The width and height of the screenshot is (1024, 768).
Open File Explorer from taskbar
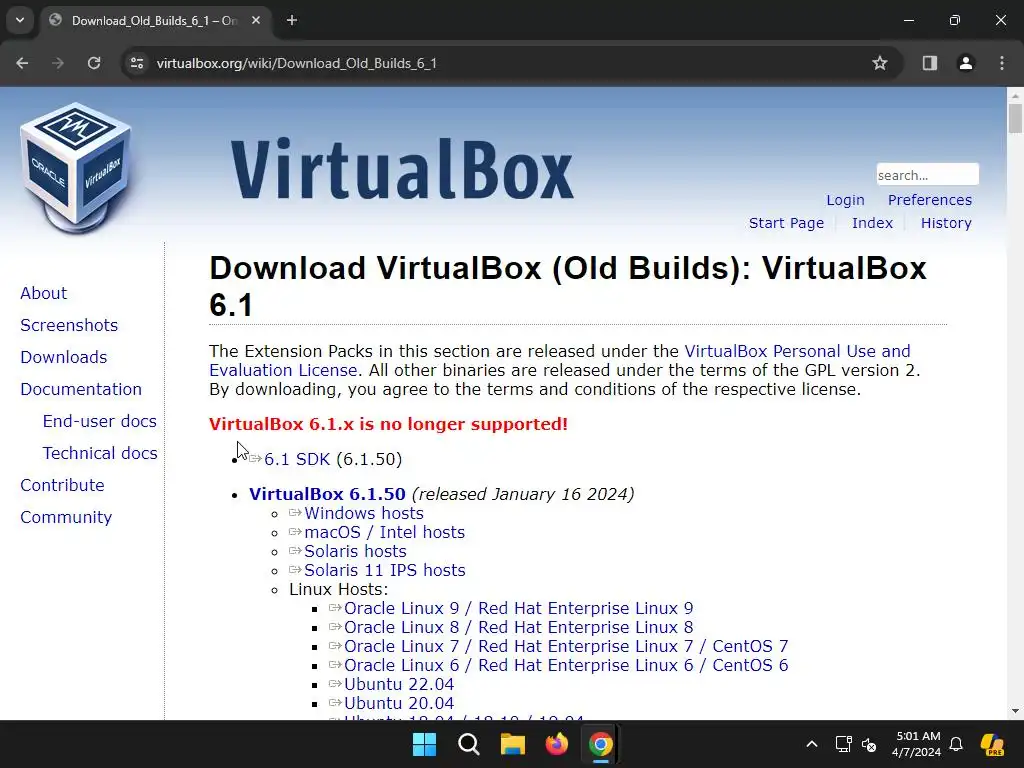coord(513,744)
